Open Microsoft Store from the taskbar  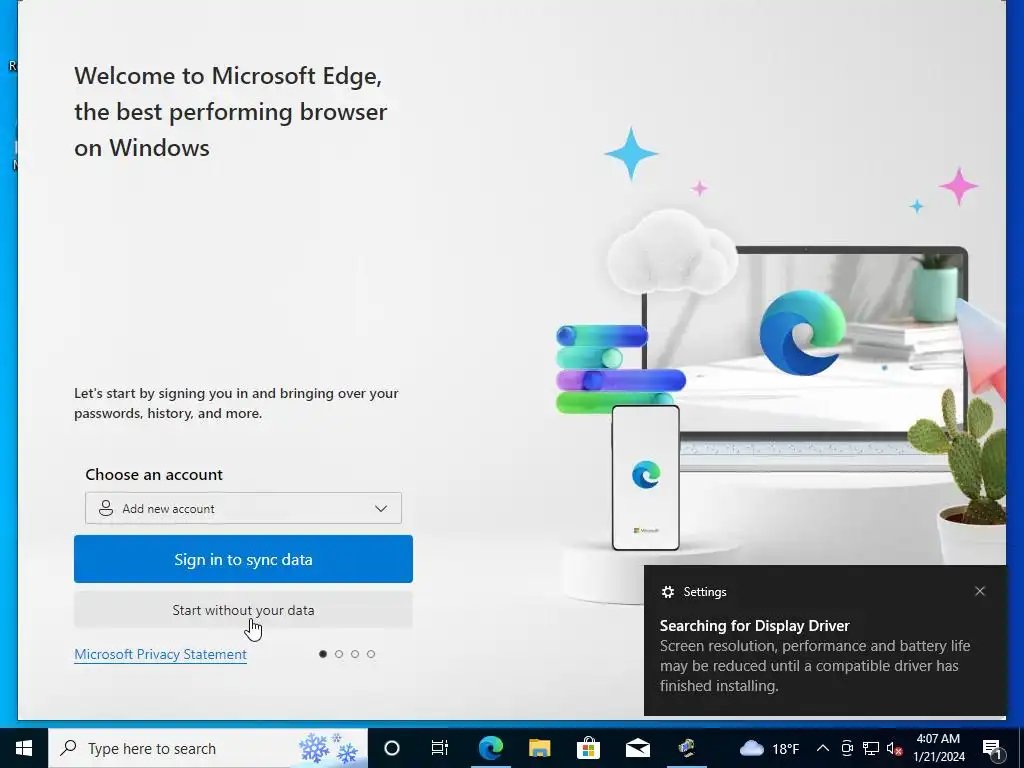click(x=588, y=748)
